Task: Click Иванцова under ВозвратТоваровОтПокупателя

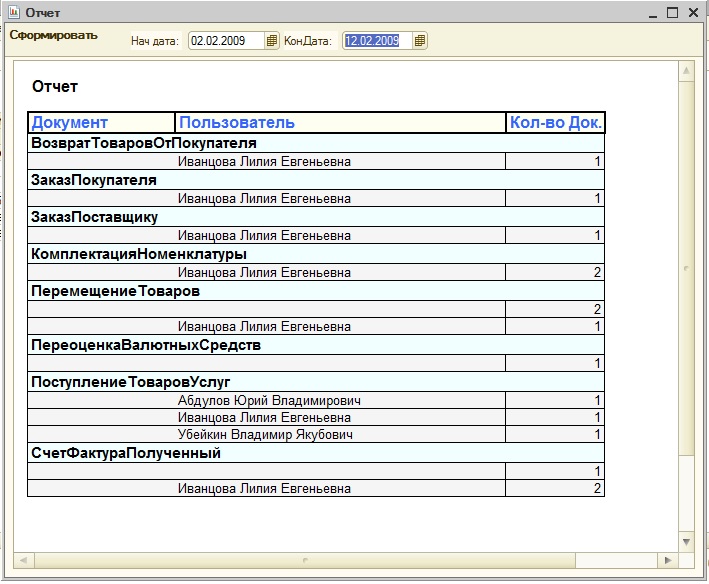Action: point(264,162)
